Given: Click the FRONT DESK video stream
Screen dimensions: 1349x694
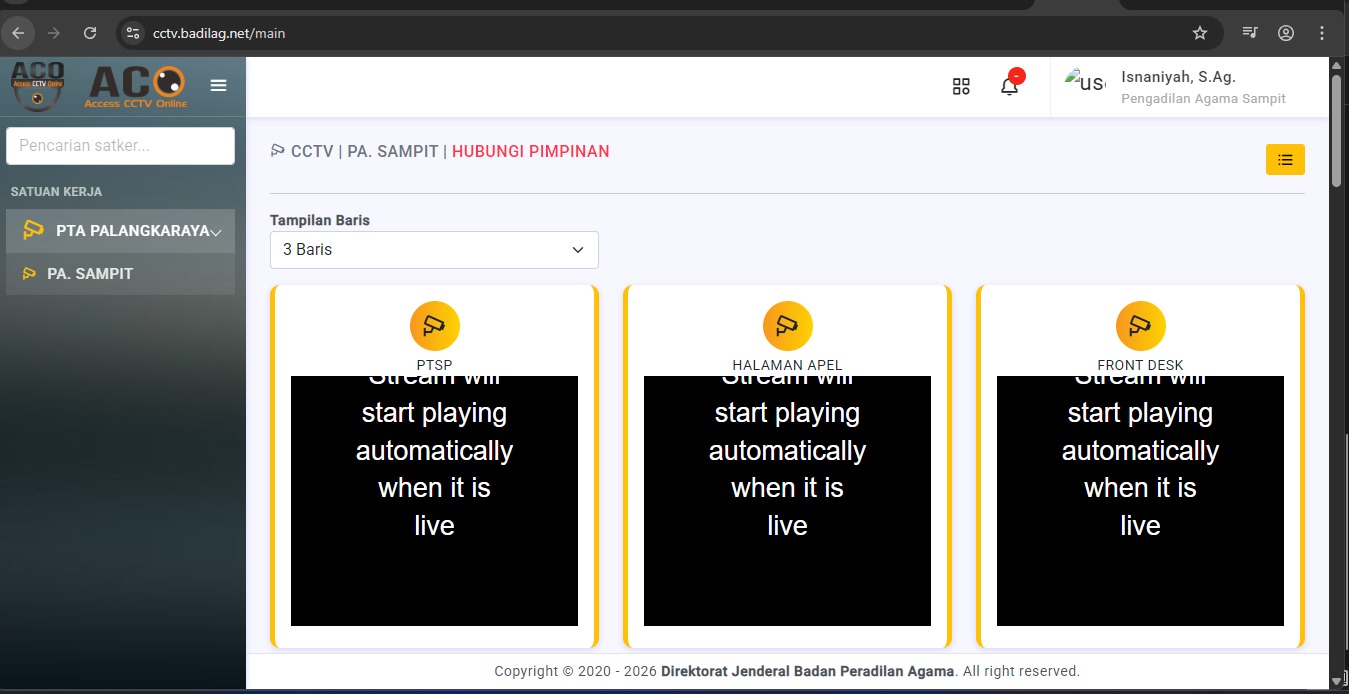Looking at the screenshot, I should (x=1140, y=501).
